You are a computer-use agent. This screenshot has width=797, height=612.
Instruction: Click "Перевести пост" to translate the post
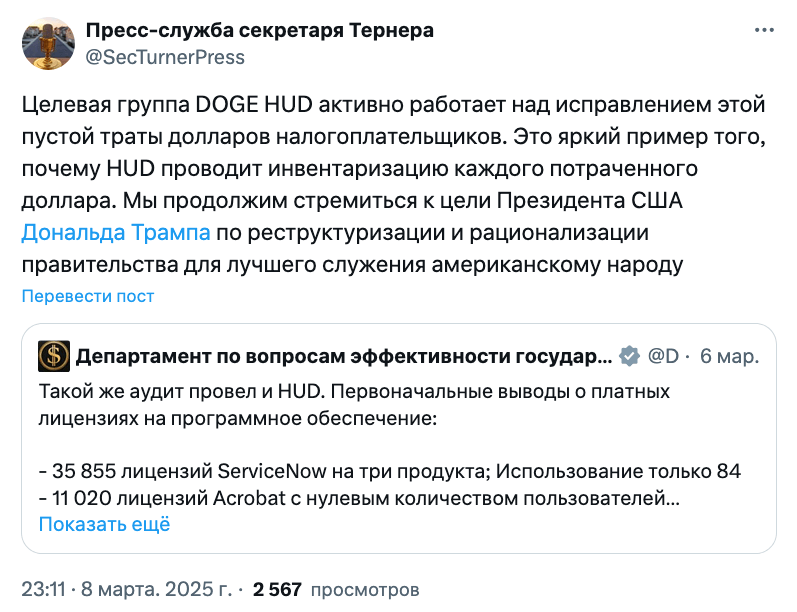tap(88, 296)
